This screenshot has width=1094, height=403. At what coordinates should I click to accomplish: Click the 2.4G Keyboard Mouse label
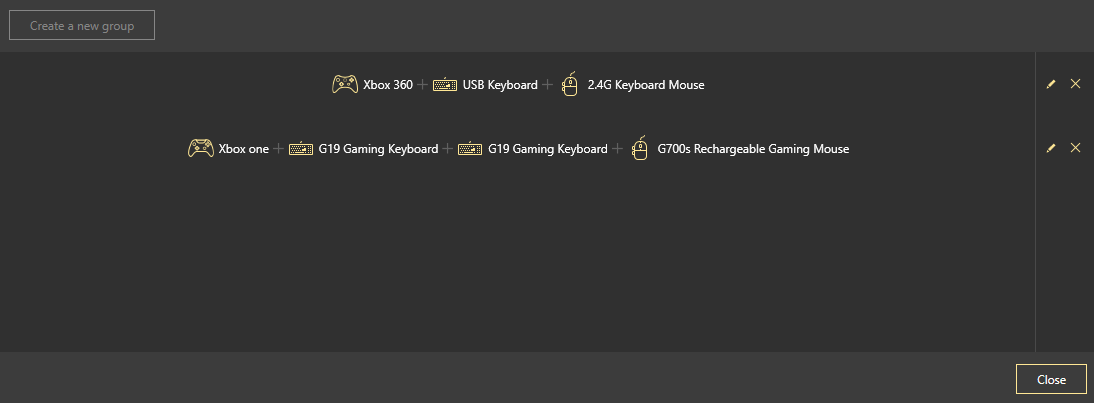pos(646,85)
